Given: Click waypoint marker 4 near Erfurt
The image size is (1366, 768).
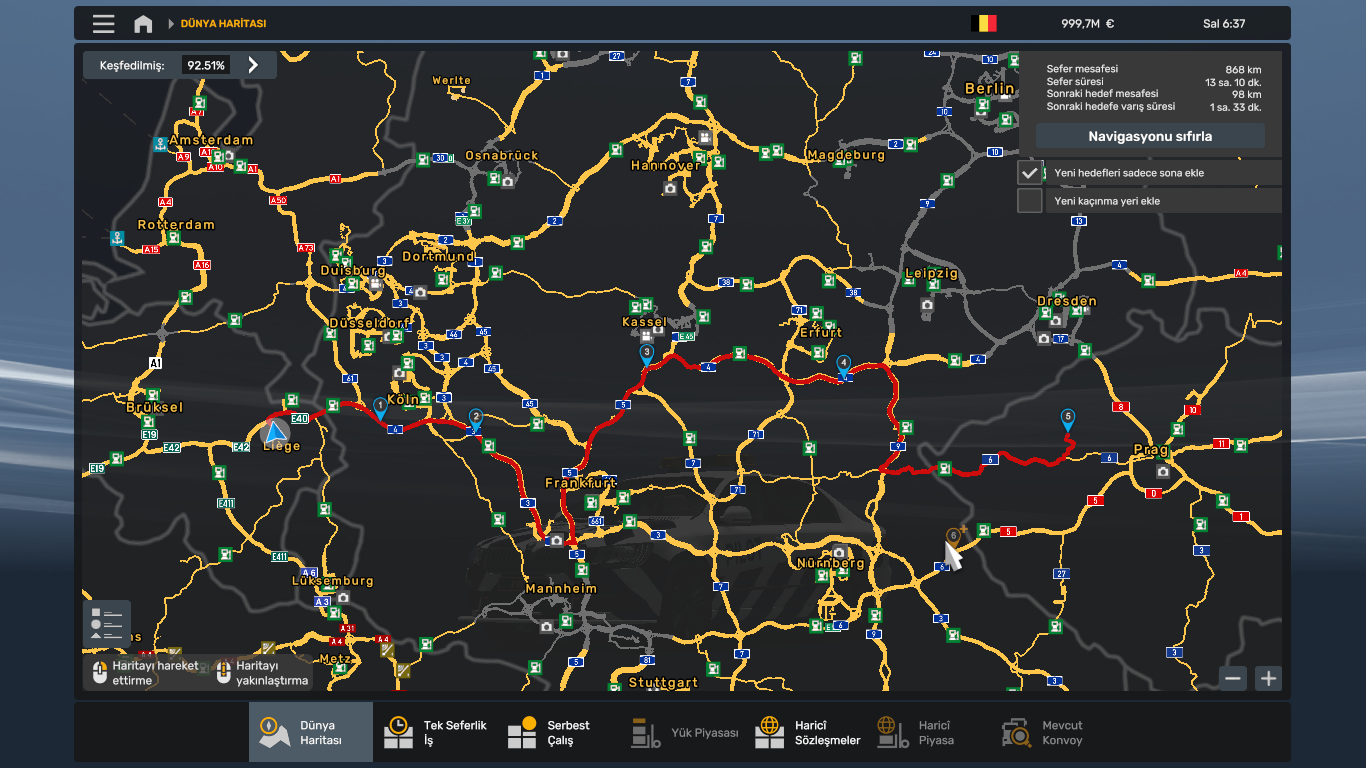Looking at the screenshot, I should point(844,365).
